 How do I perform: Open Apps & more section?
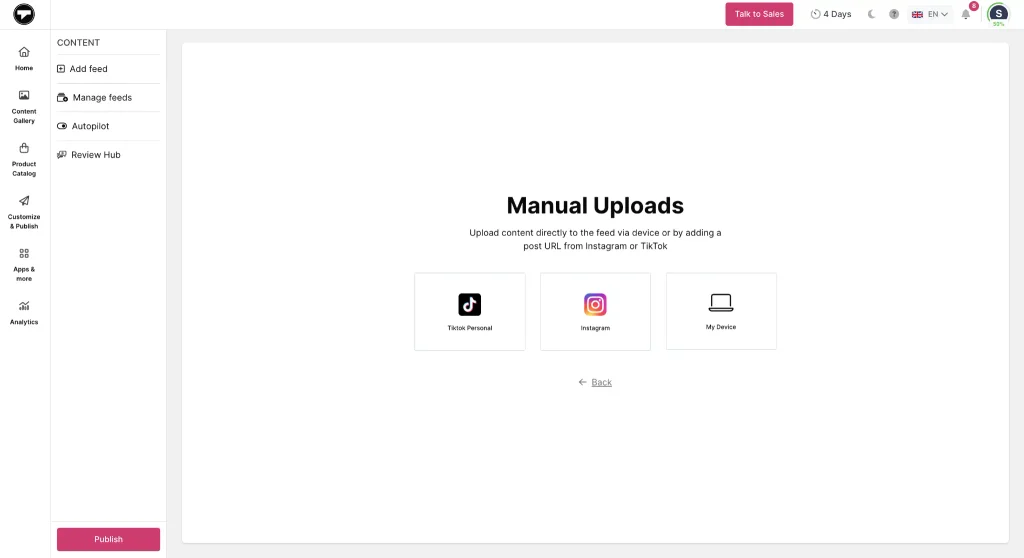click(x=24, y=265)
